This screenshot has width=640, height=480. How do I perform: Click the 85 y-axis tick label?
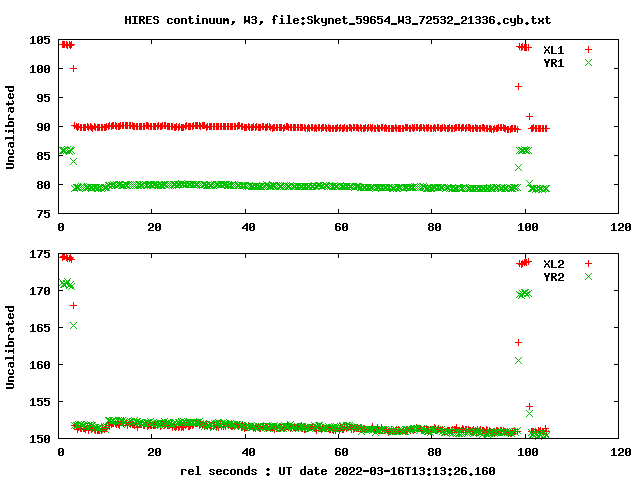(44, 156)
